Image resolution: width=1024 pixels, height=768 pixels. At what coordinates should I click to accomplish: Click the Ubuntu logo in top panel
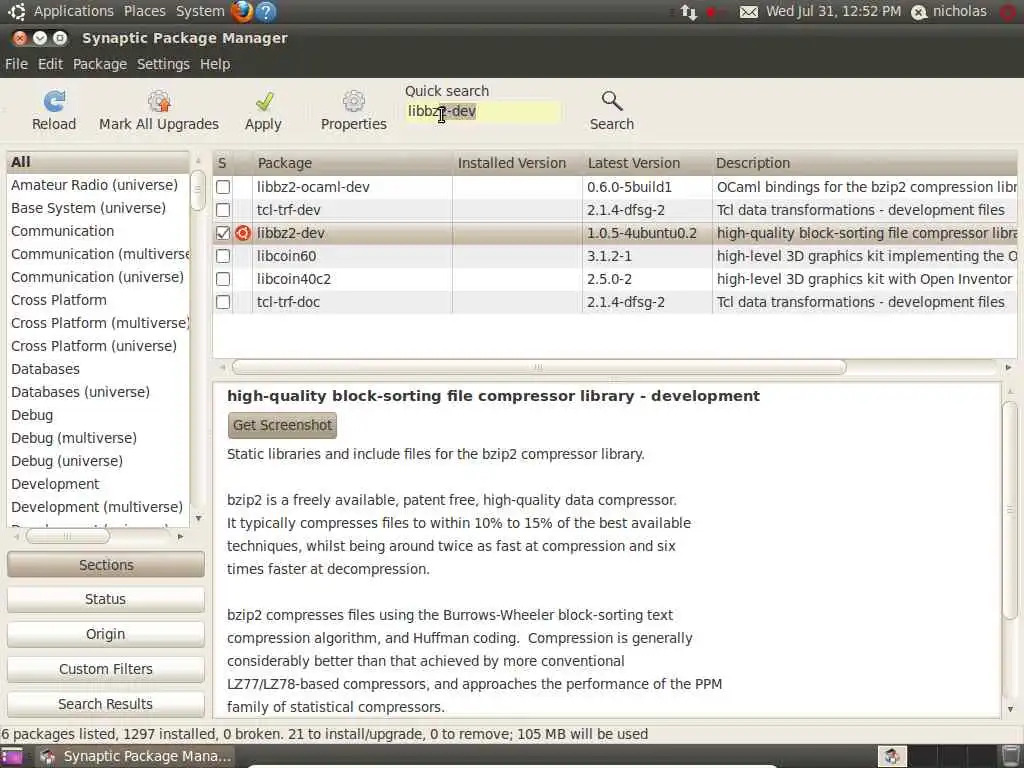pos(17,11)
